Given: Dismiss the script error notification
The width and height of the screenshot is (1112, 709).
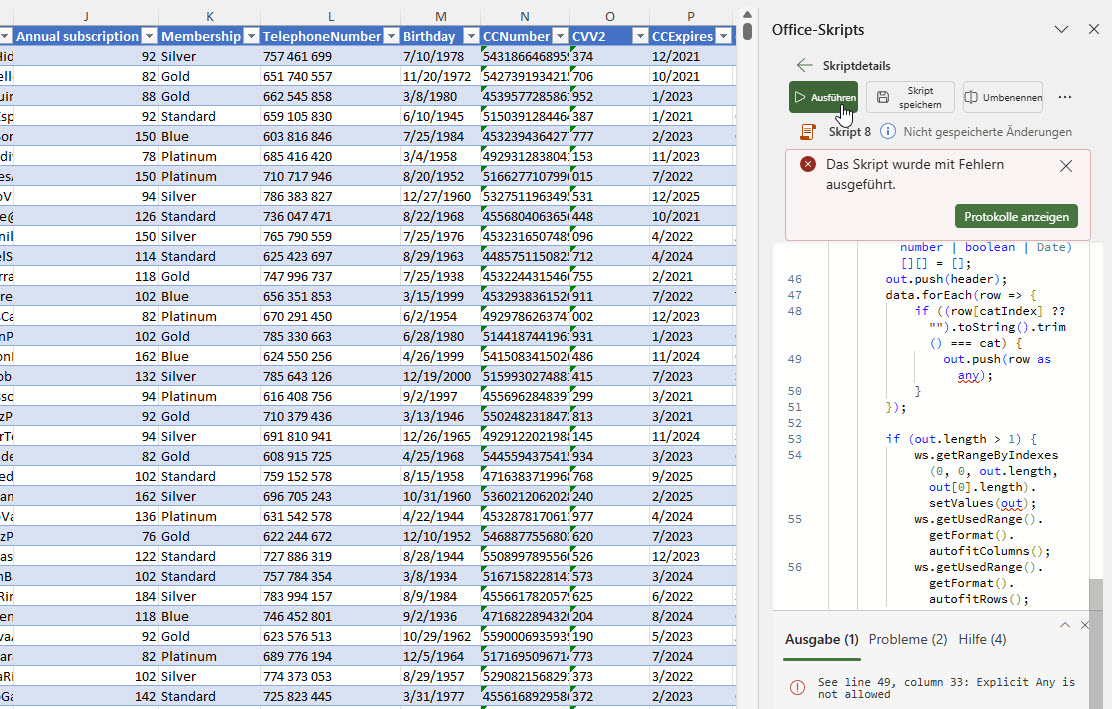Looking at the screenshot, I should (x=1066, y=166).
